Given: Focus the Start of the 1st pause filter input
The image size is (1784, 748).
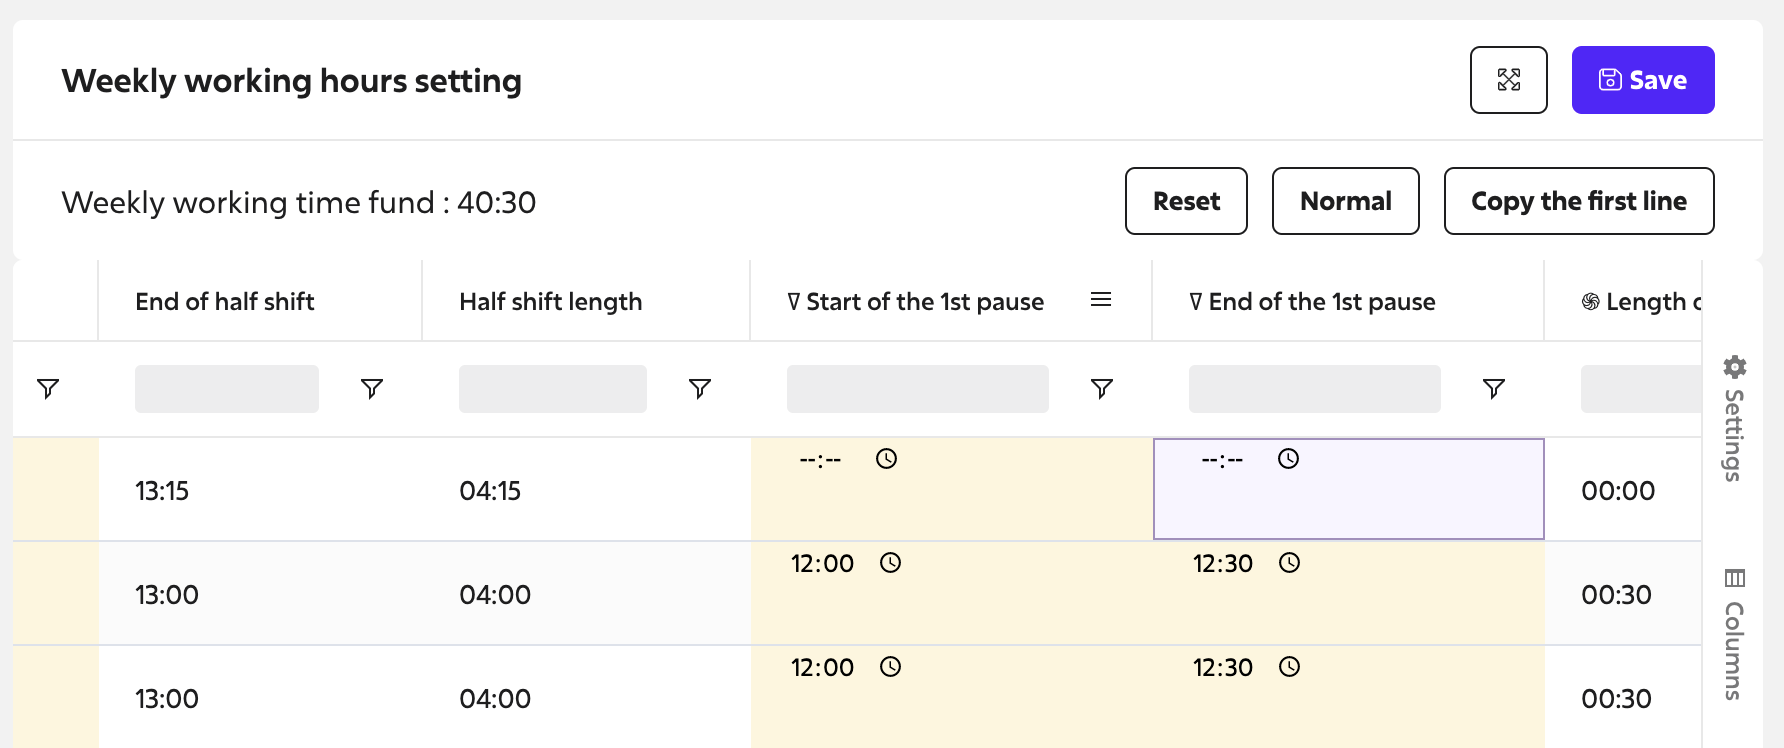Looking at the screenshot, I should [x=918, y=389].
